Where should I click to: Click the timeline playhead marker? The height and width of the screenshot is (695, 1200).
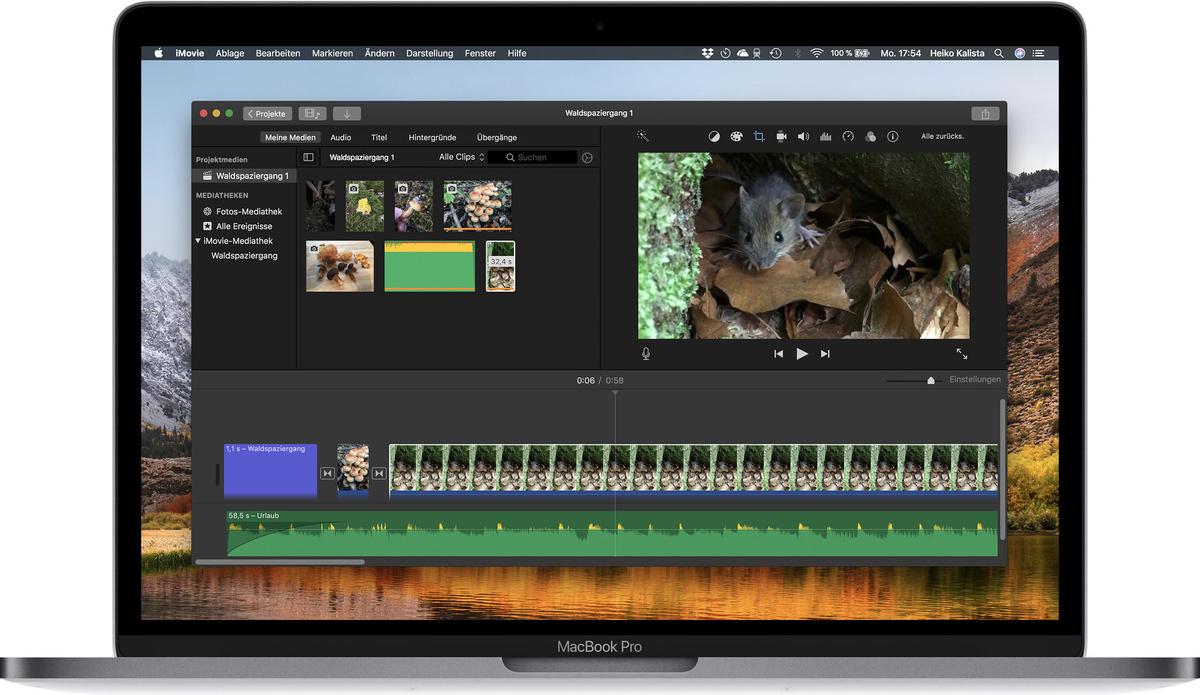[615, 393]
